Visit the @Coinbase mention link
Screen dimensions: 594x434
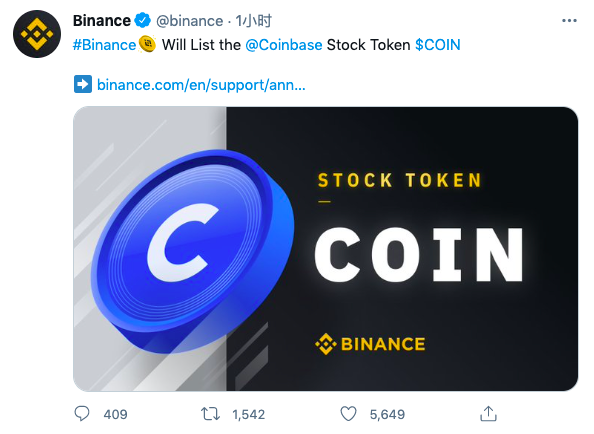point(284,45)
